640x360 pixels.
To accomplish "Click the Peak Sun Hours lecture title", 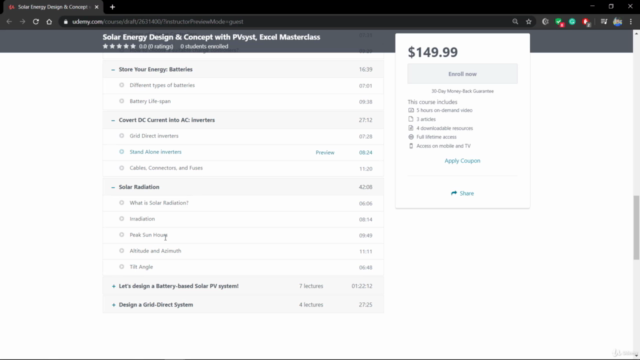I will point(149,235).
